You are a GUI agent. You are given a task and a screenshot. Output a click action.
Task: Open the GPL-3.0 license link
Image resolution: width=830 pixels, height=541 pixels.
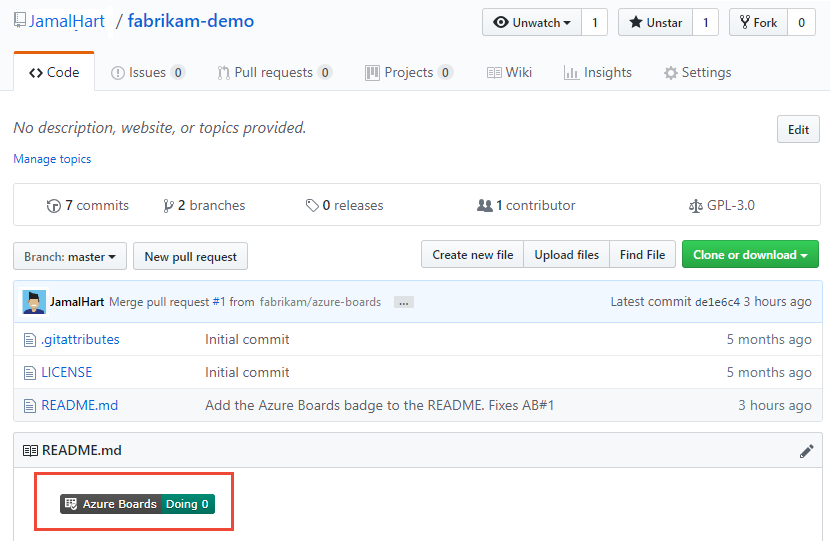pyautogui.click(x=722, y=205)
